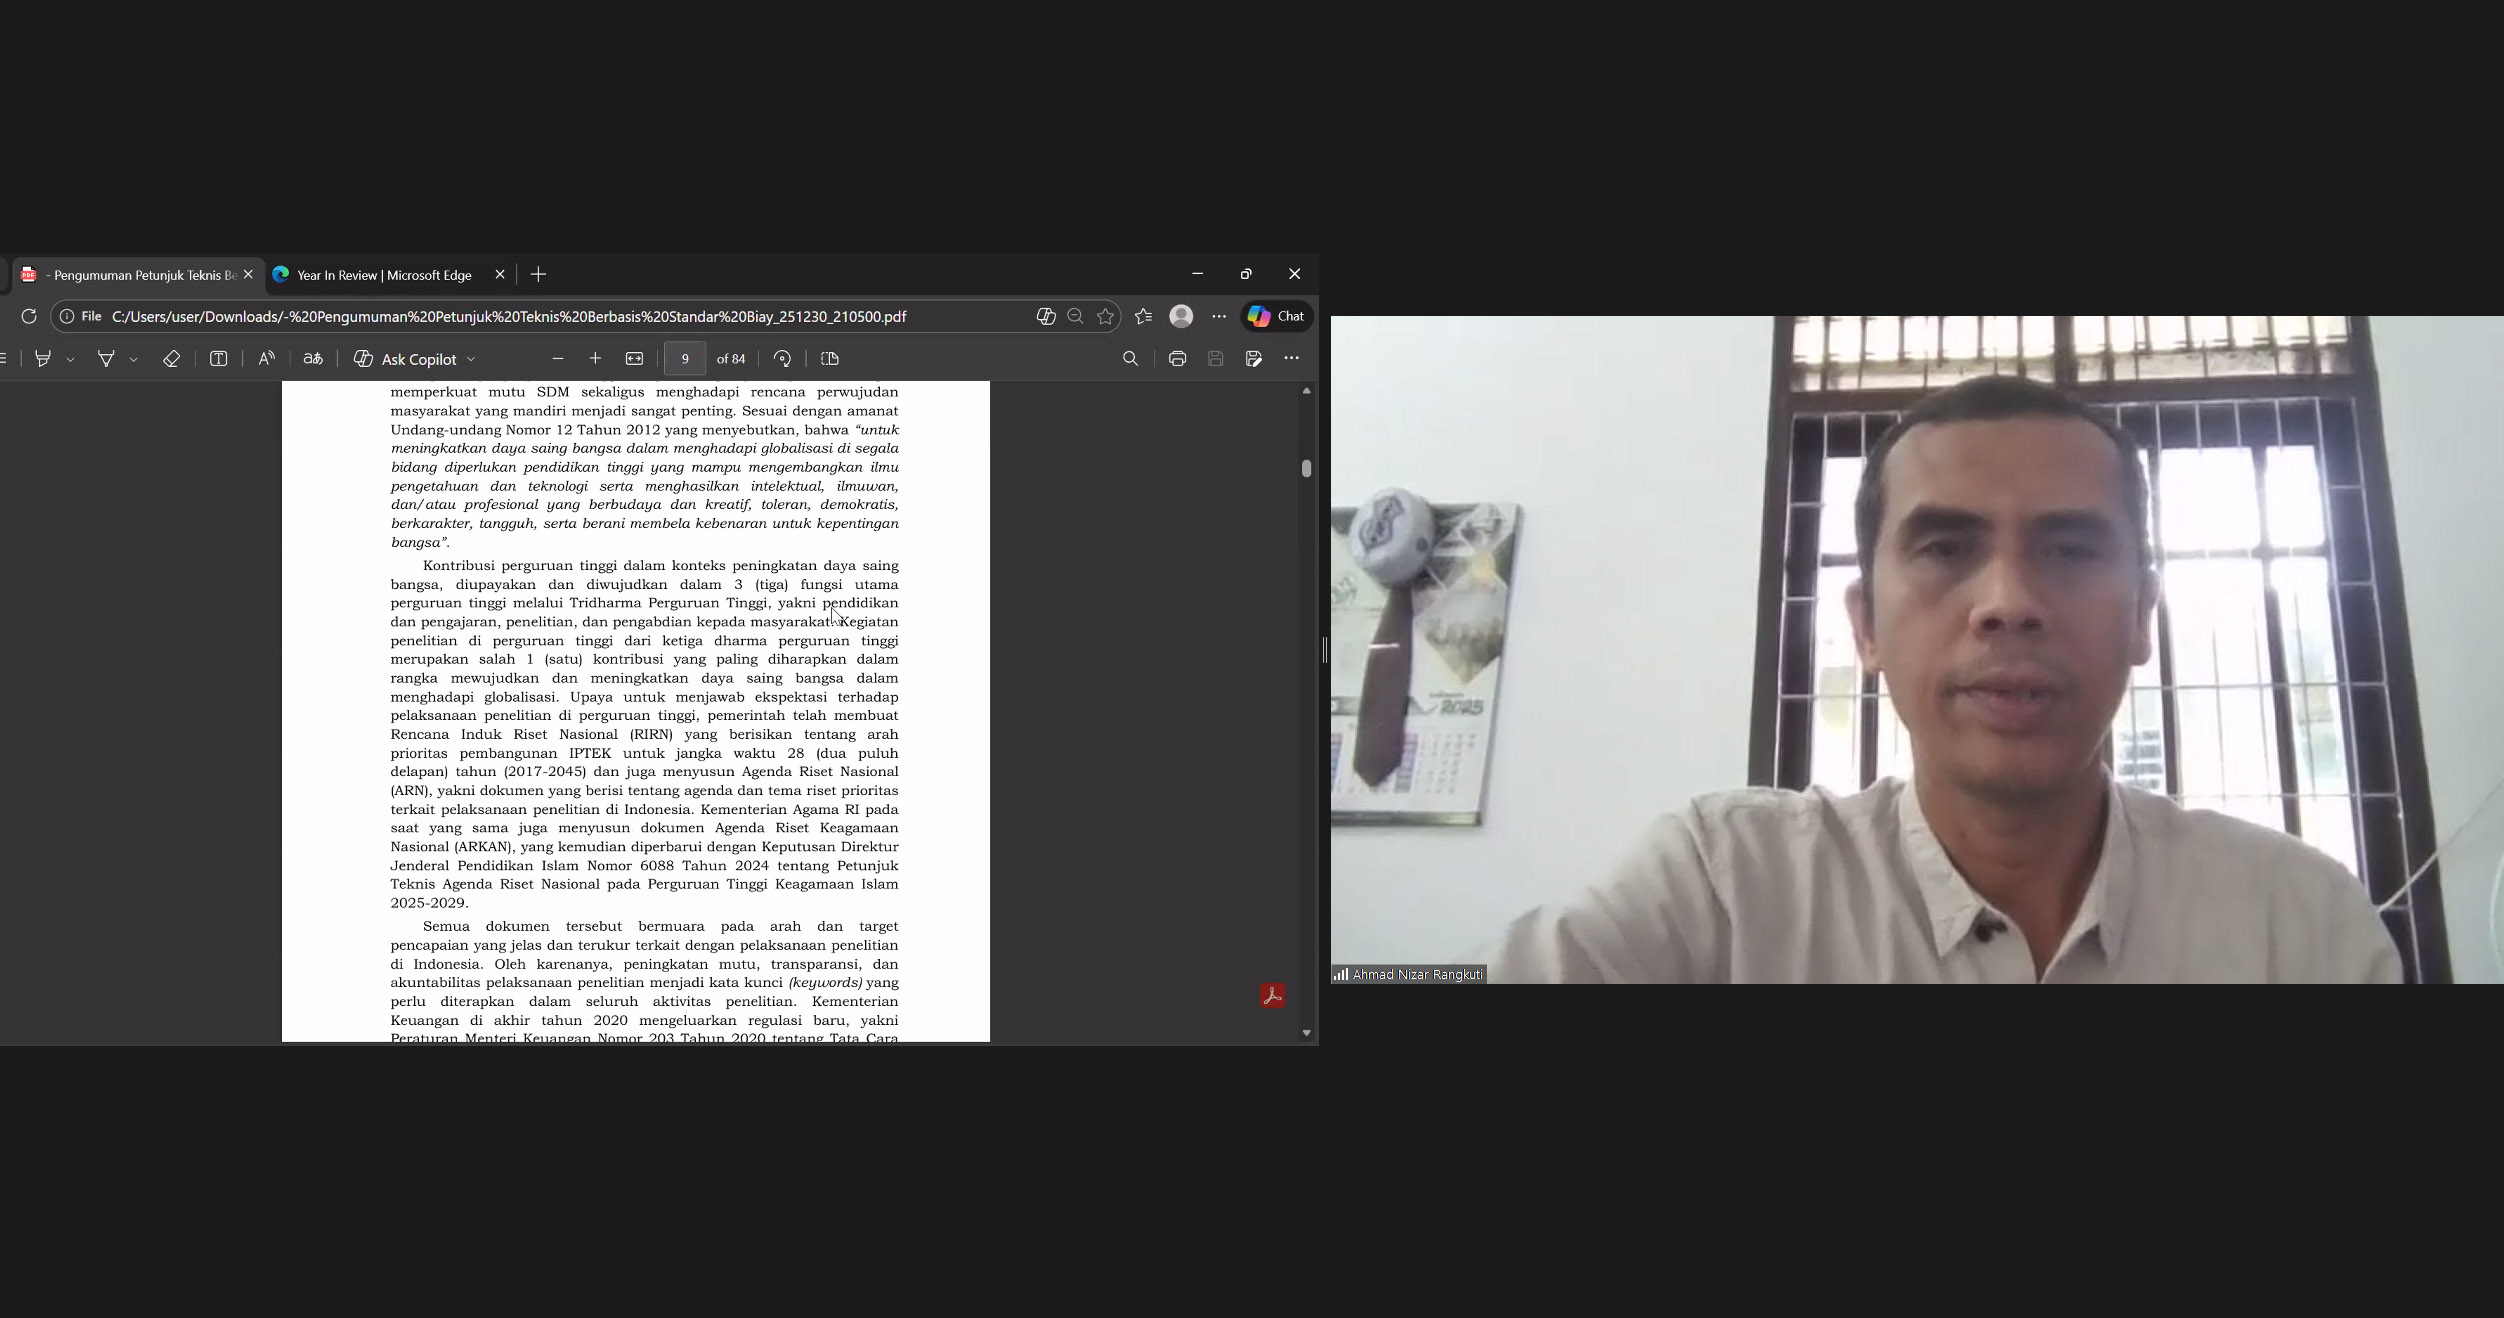Open a new browser tab

538,275
